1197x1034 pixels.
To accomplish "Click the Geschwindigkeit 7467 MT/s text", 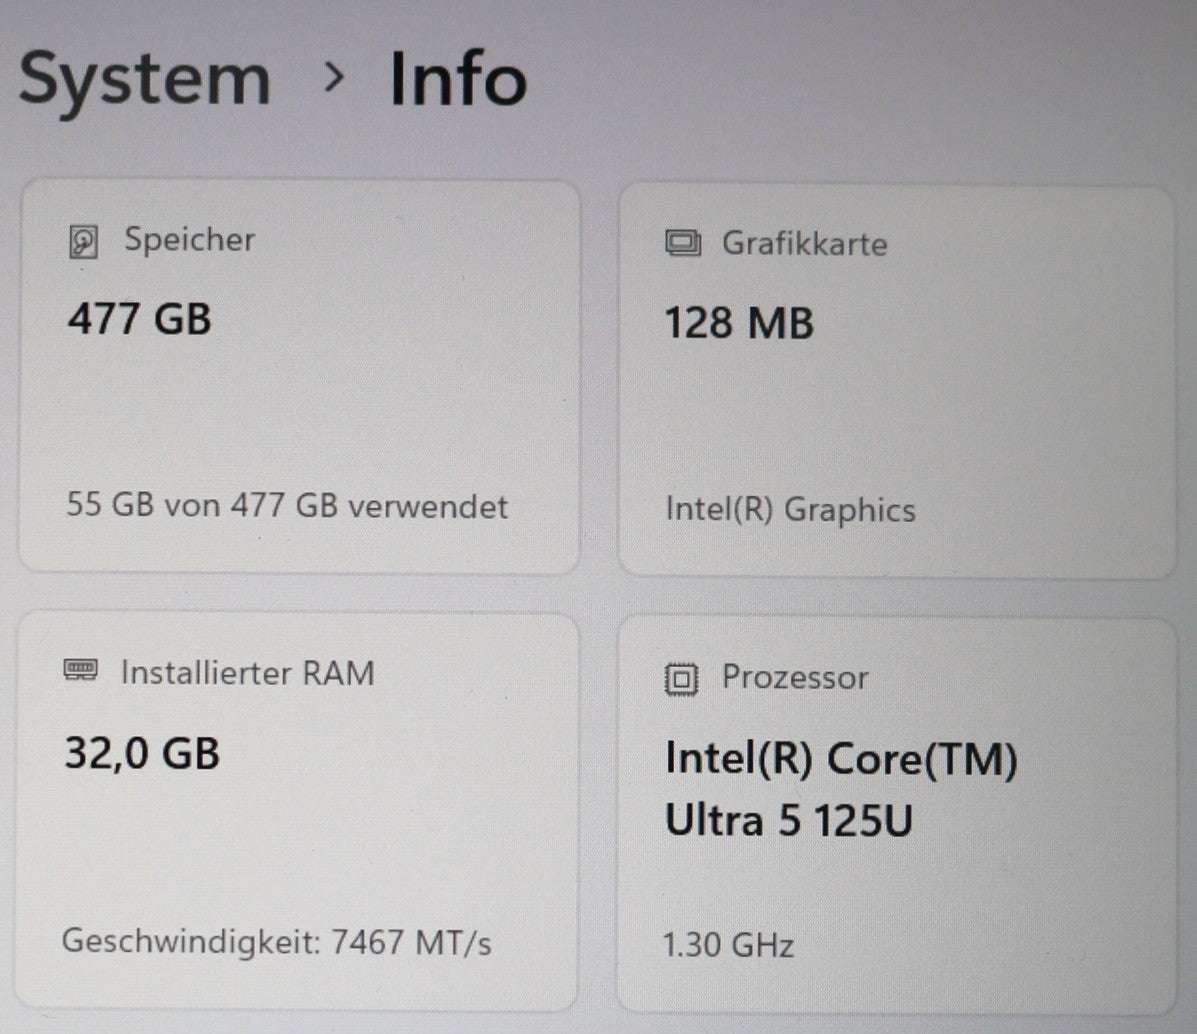I will 277,942.
